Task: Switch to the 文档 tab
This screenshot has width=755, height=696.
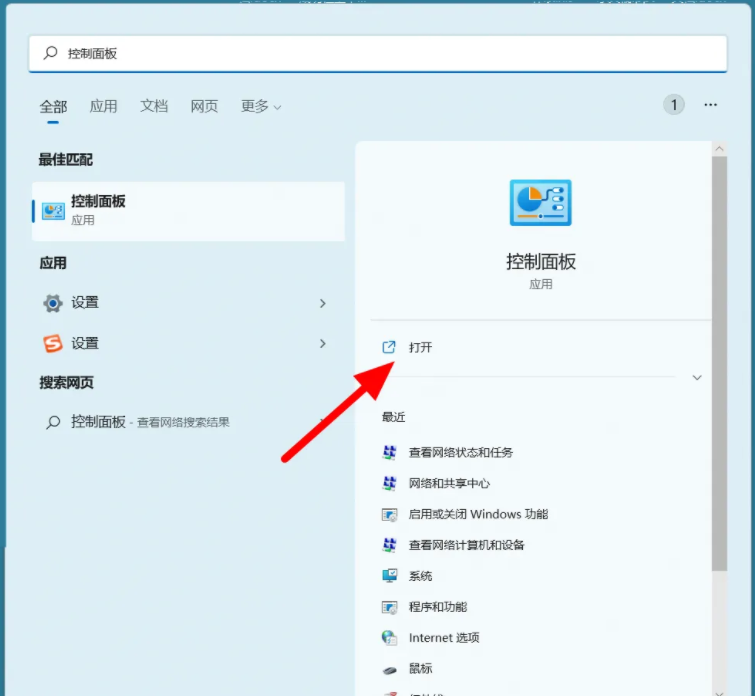Action: click(x=154, y=106)
